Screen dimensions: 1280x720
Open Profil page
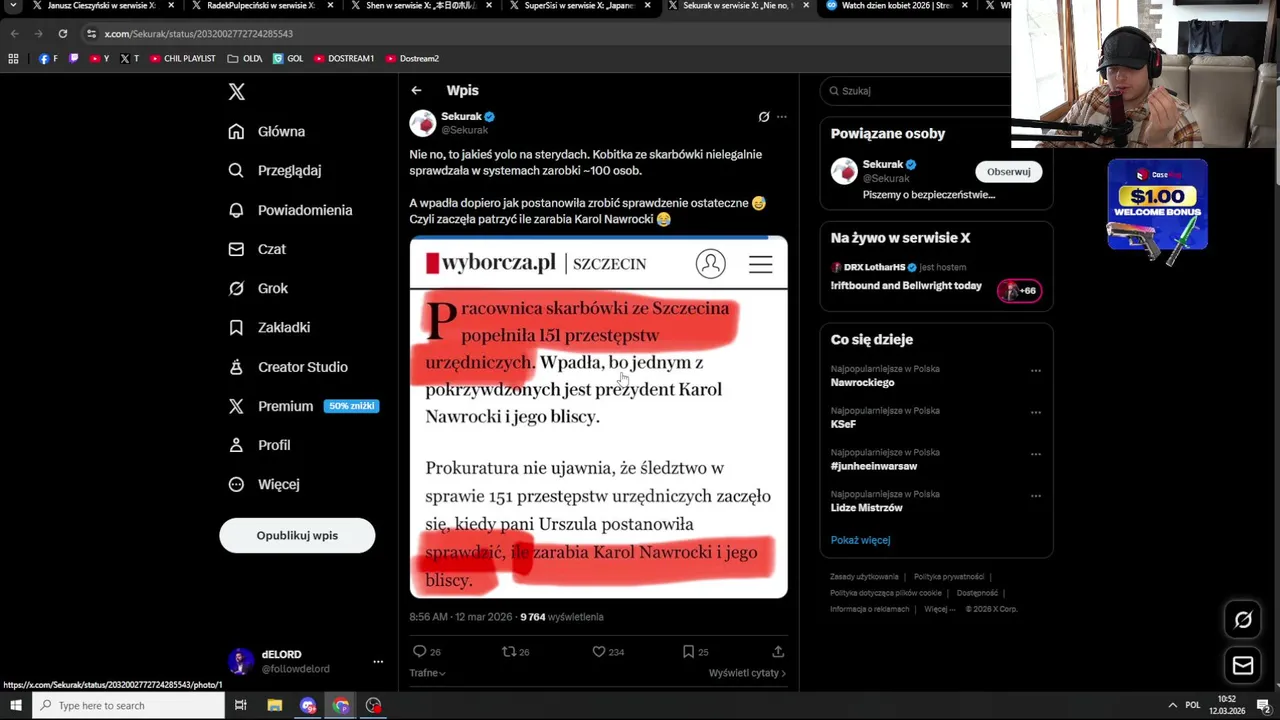coord(258,445)
